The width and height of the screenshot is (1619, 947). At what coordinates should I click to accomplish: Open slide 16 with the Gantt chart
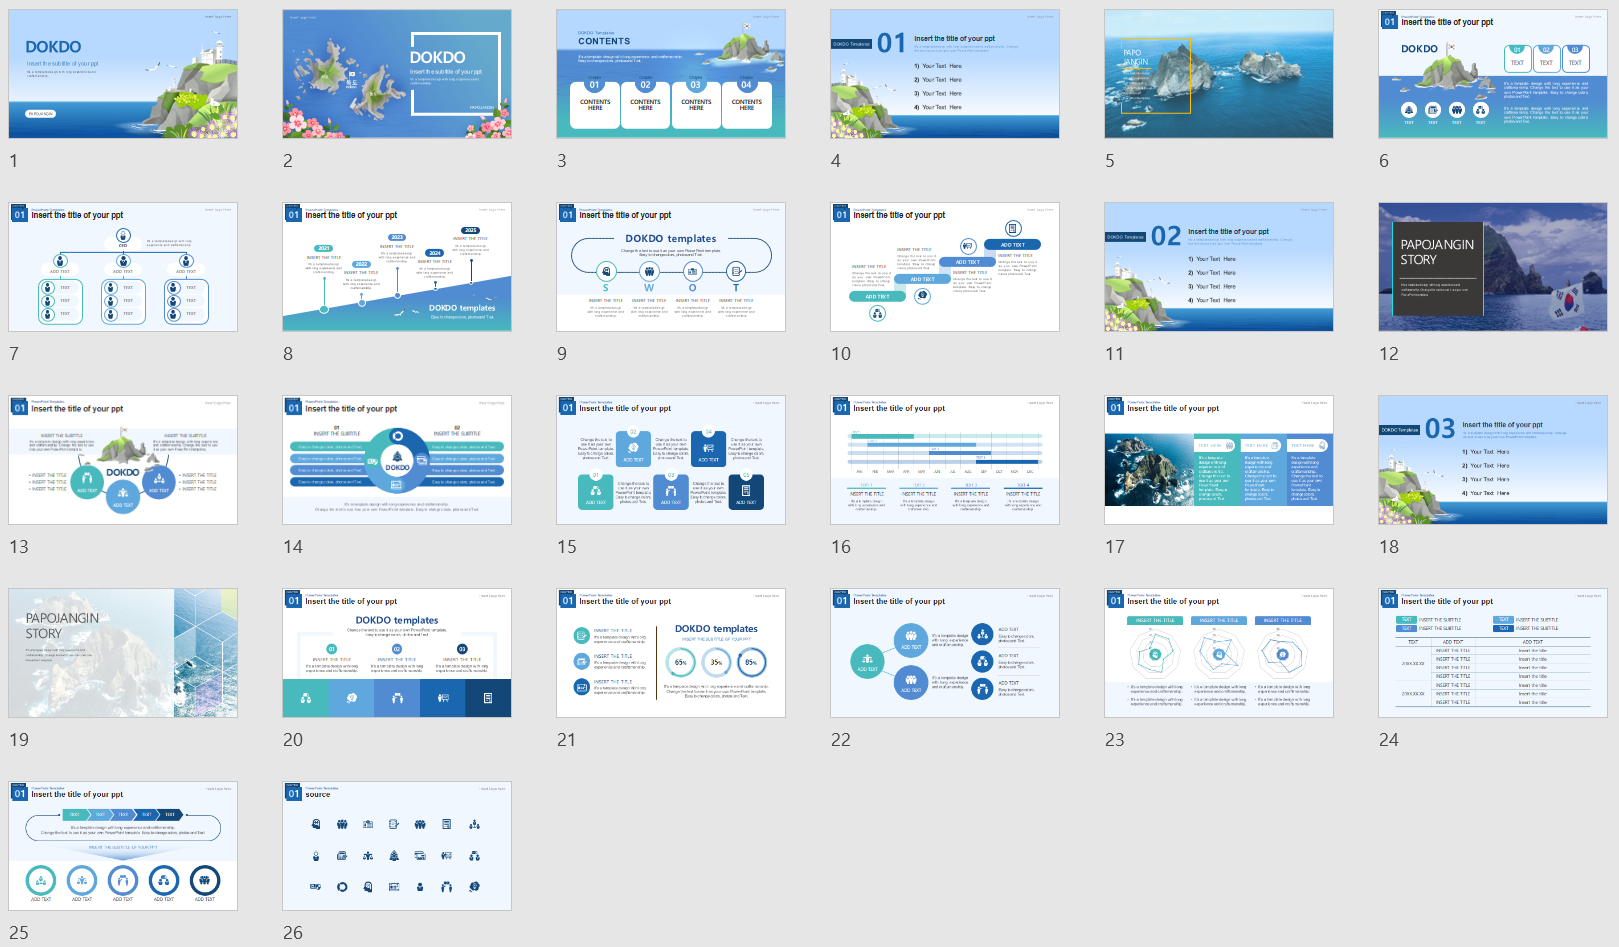click(x=945, y=460)
